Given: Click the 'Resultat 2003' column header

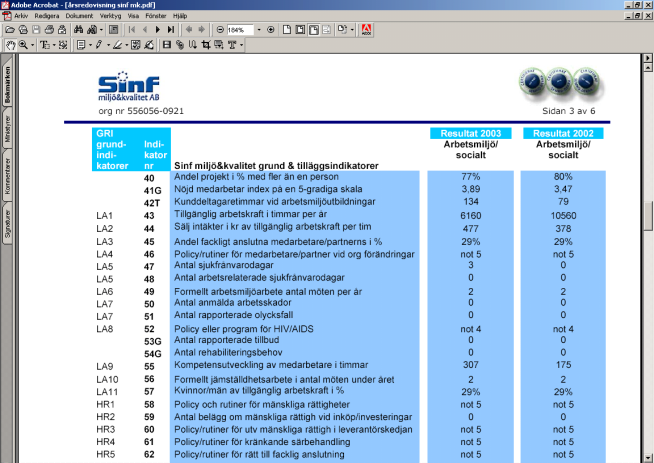Looking at the screenshot, I should [470, 133].
